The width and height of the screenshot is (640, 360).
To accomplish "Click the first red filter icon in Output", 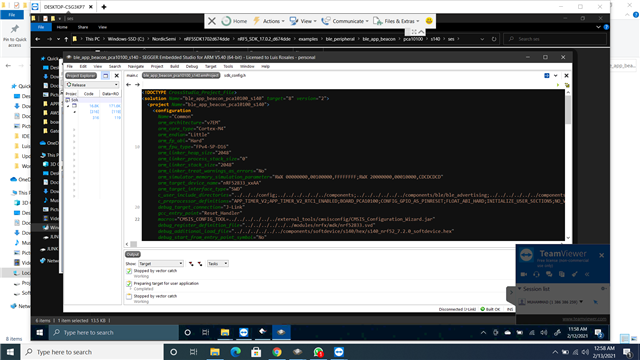I will [191, 264].
